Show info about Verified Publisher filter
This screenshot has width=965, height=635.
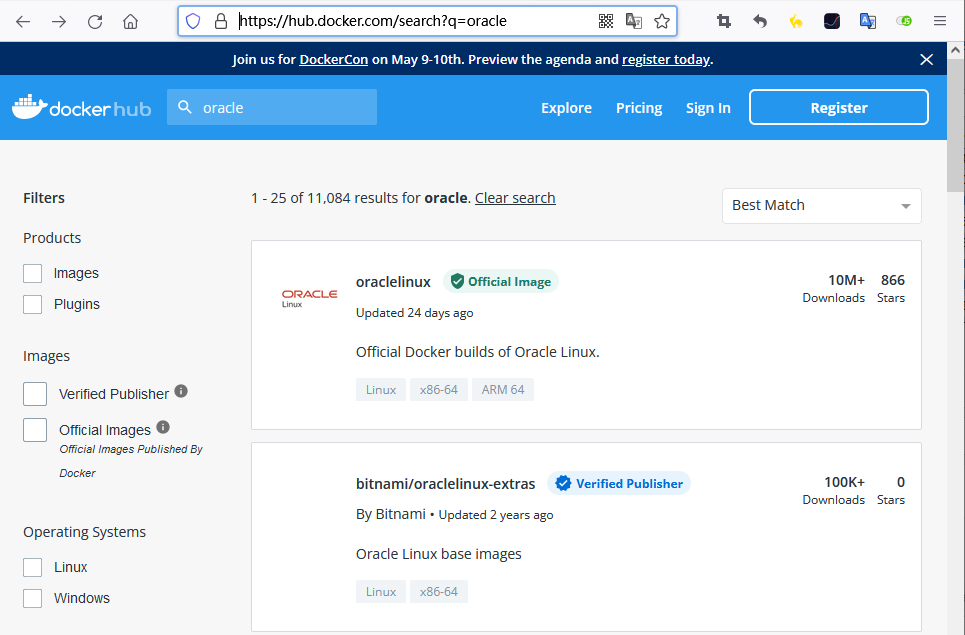(181, 391)
